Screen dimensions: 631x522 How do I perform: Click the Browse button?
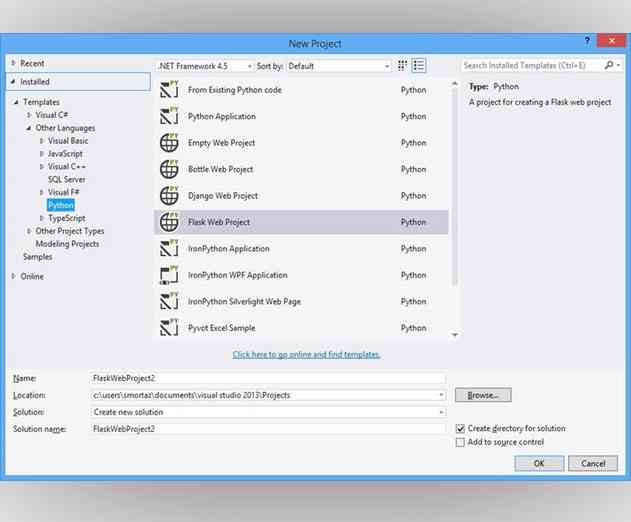(483, 395)
